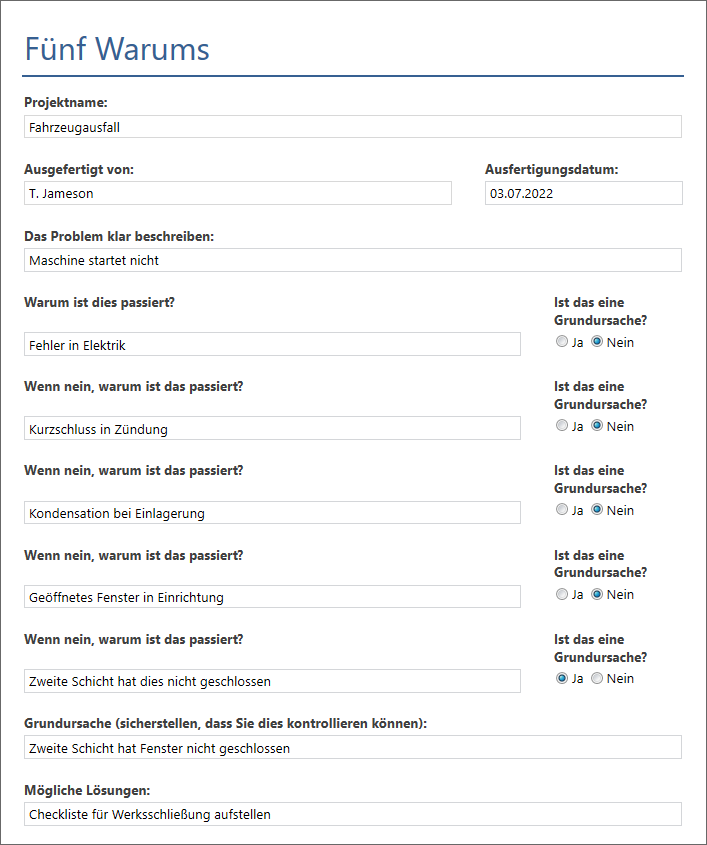Select "Nein" beside "Kurzschluss in Zündung"
Image resolution: width=707 pixels, height=845 pixels.
coord(597,425)
